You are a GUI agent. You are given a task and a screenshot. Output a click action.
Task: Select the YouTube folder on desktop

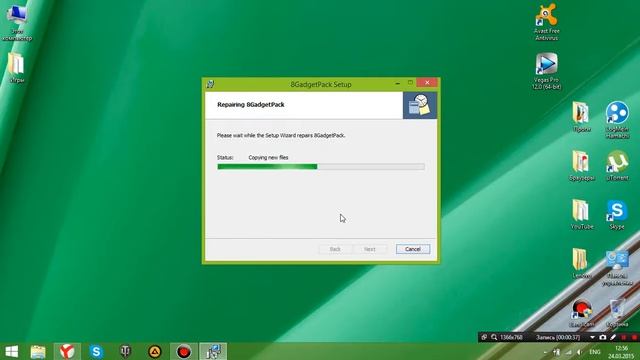[581, 215]
